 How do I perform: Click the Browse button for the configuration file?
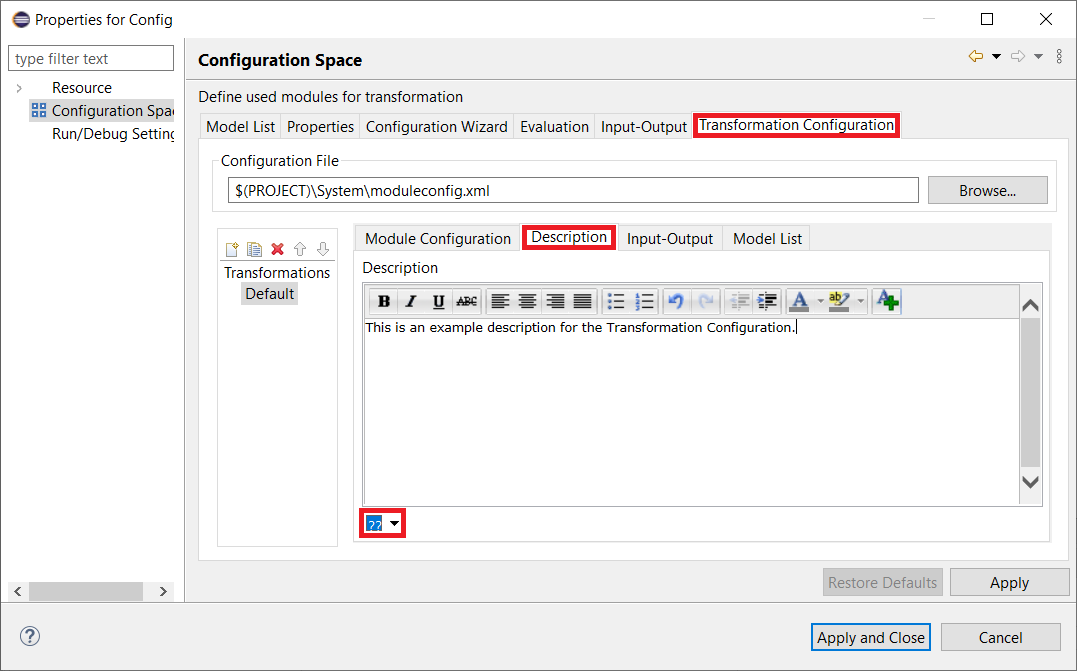point(987,189)
